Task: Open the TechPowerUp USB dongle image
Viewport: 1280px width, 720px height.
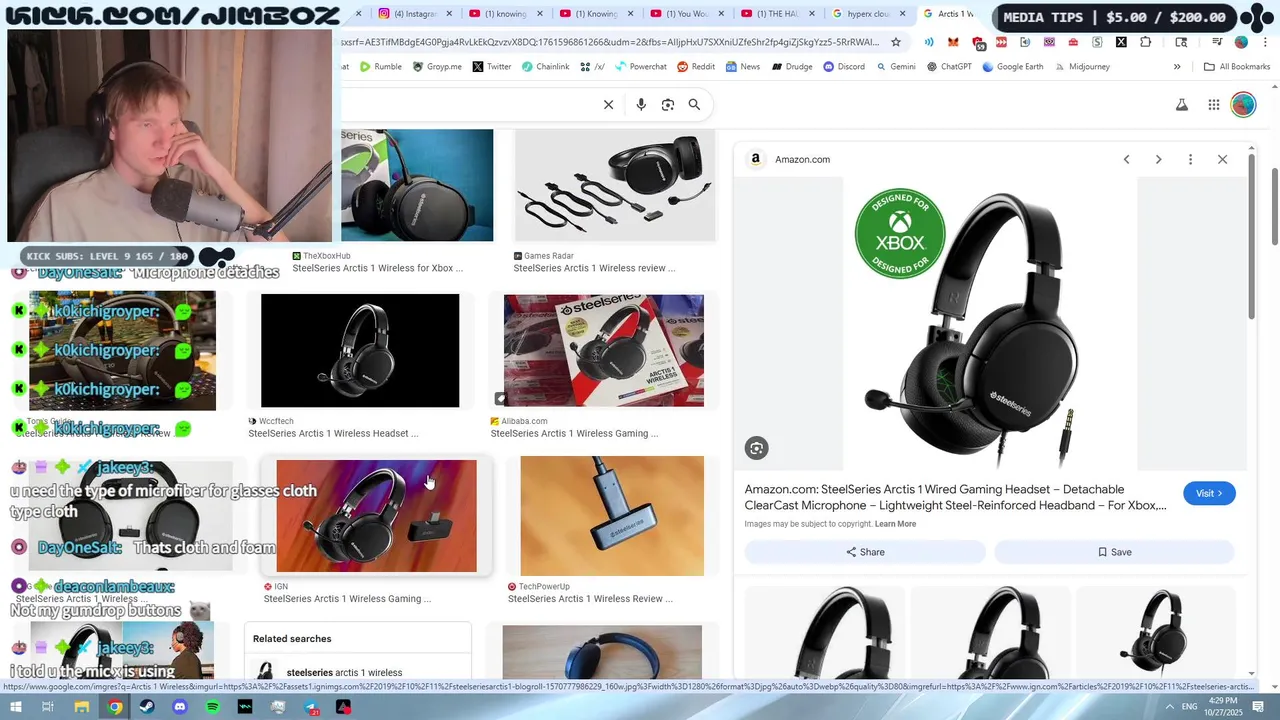Action: point(612,516)
